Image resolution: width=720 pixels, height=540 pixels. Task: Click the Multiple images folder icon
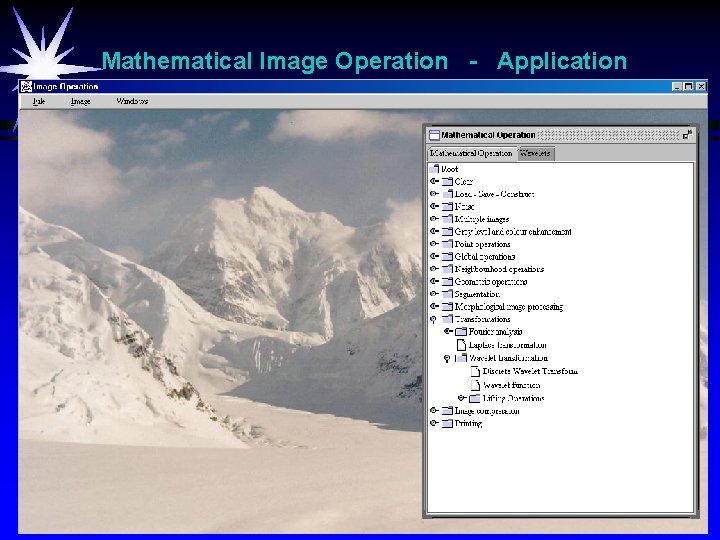448,219
